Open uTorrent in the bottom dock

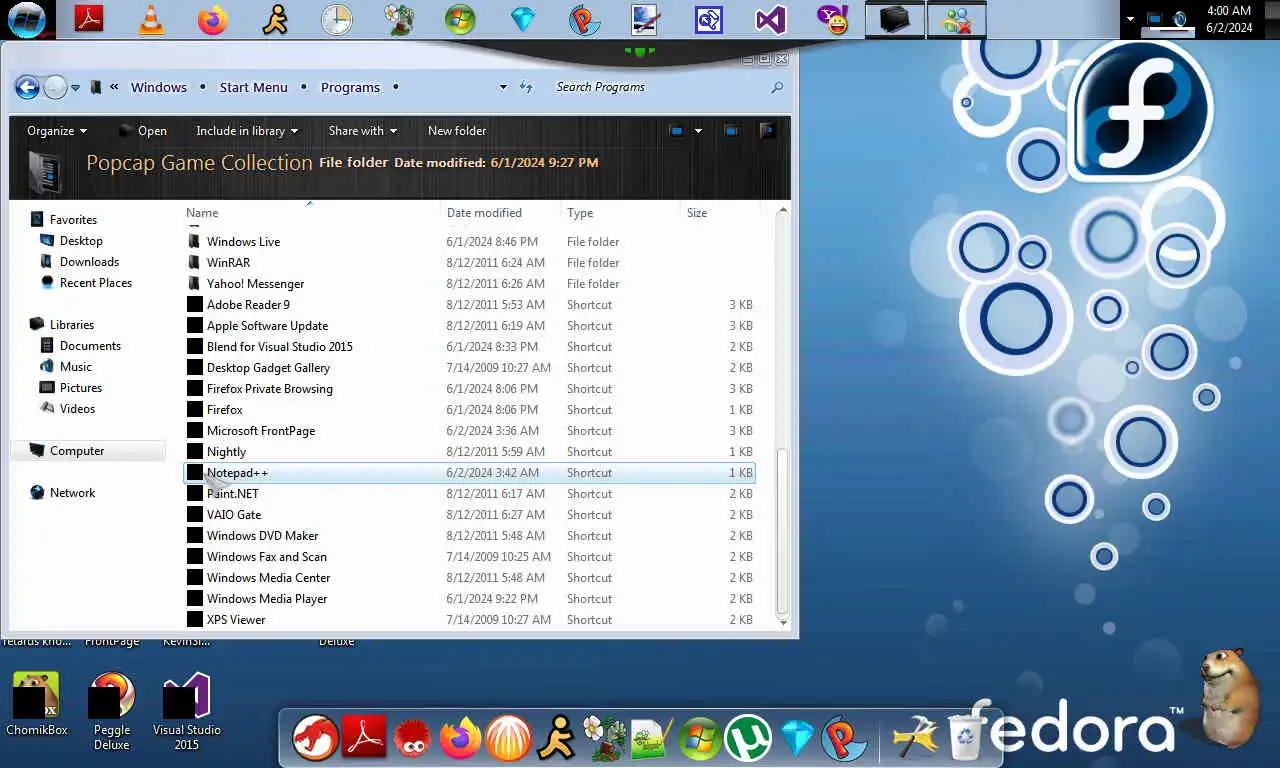(748, 739)
